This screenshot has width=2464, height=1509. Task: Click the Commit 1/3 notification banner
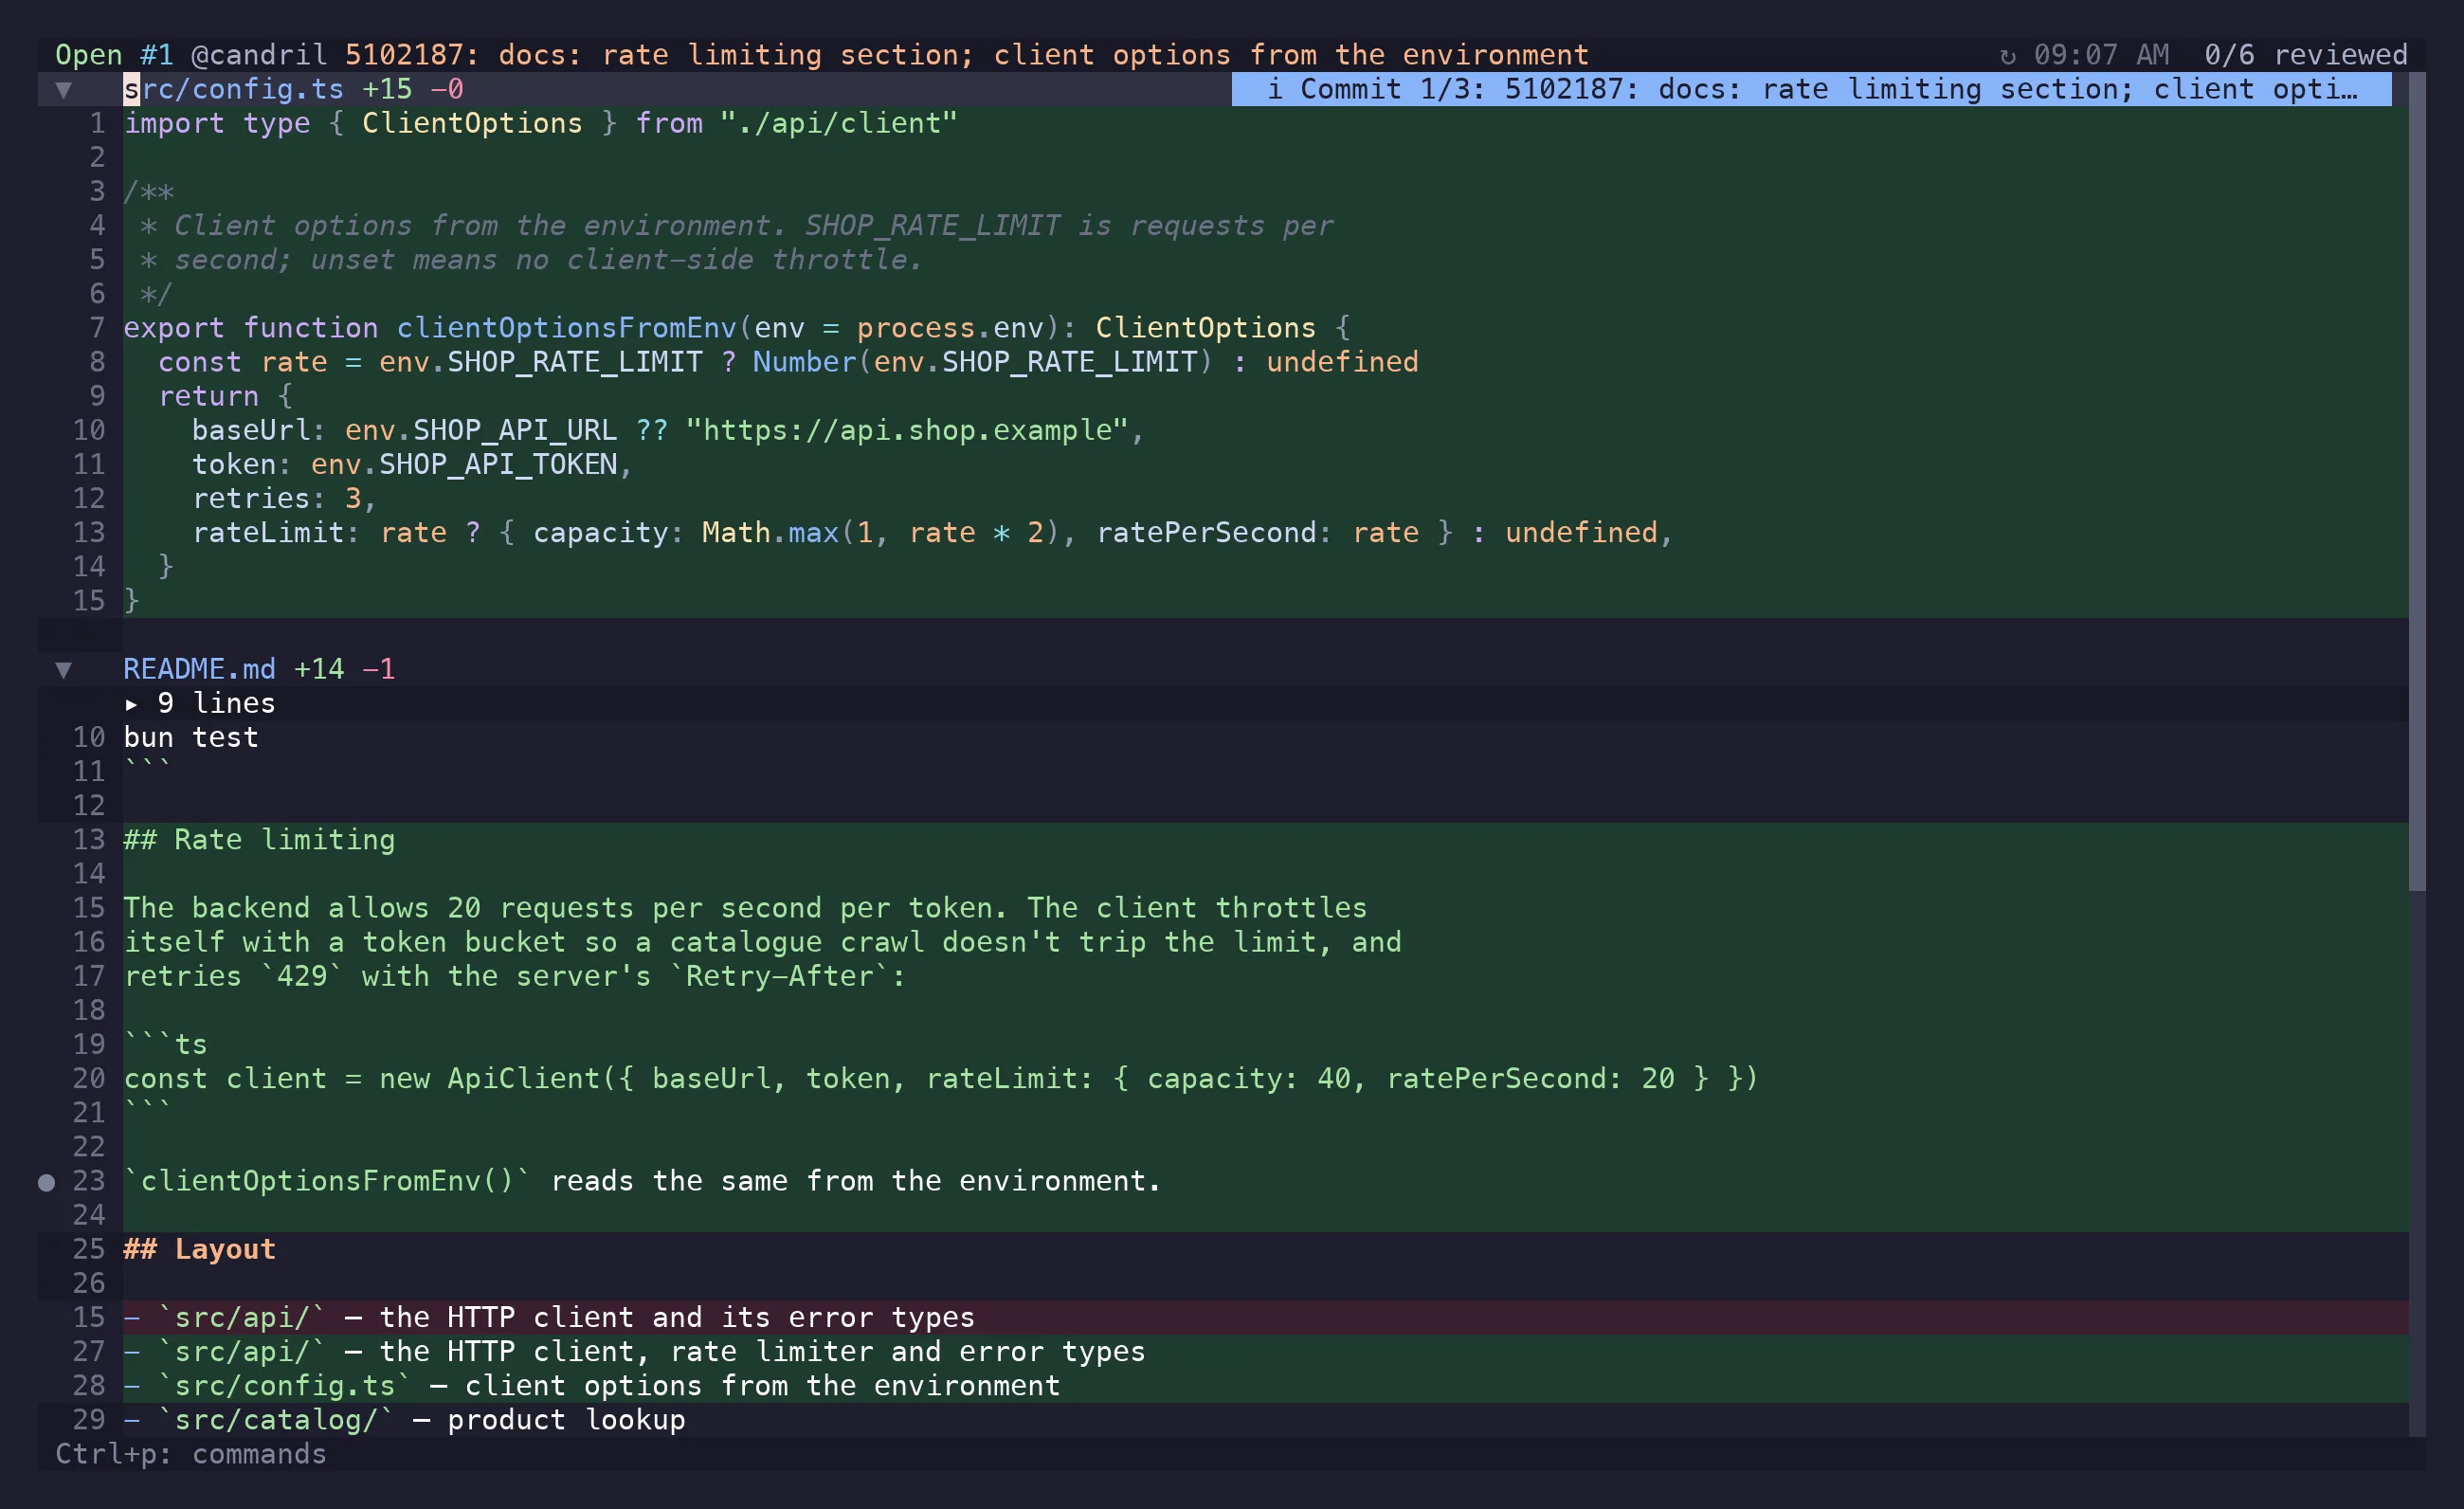click(x=1811, y=89)
